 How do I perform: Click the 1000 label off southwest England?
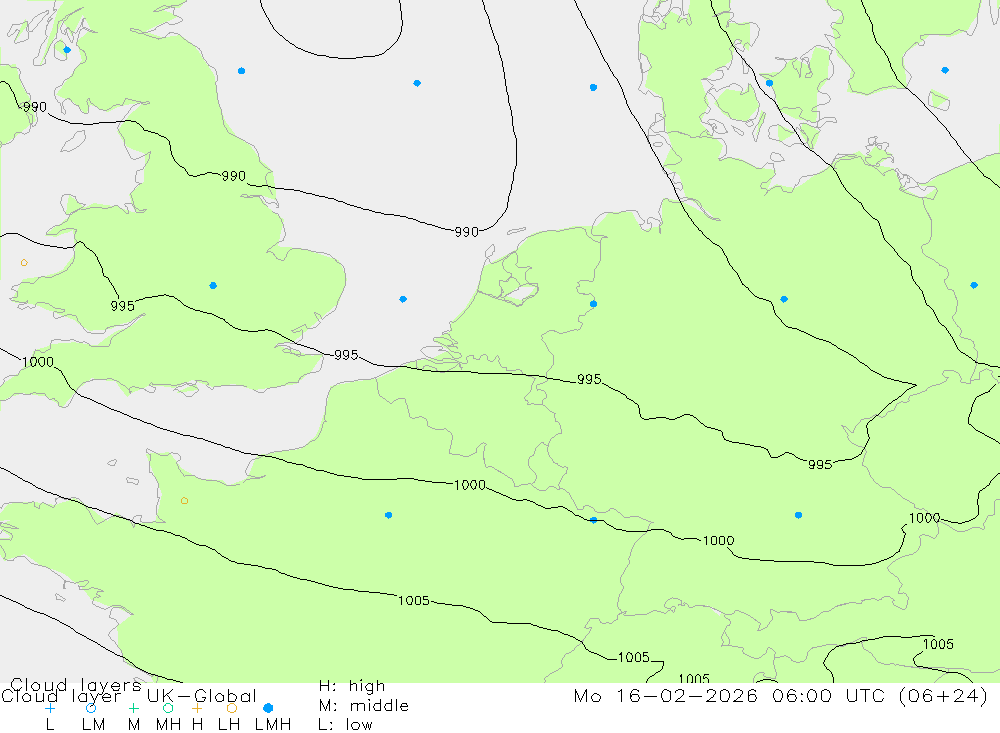pyautogui.click(x=38, y=362)
